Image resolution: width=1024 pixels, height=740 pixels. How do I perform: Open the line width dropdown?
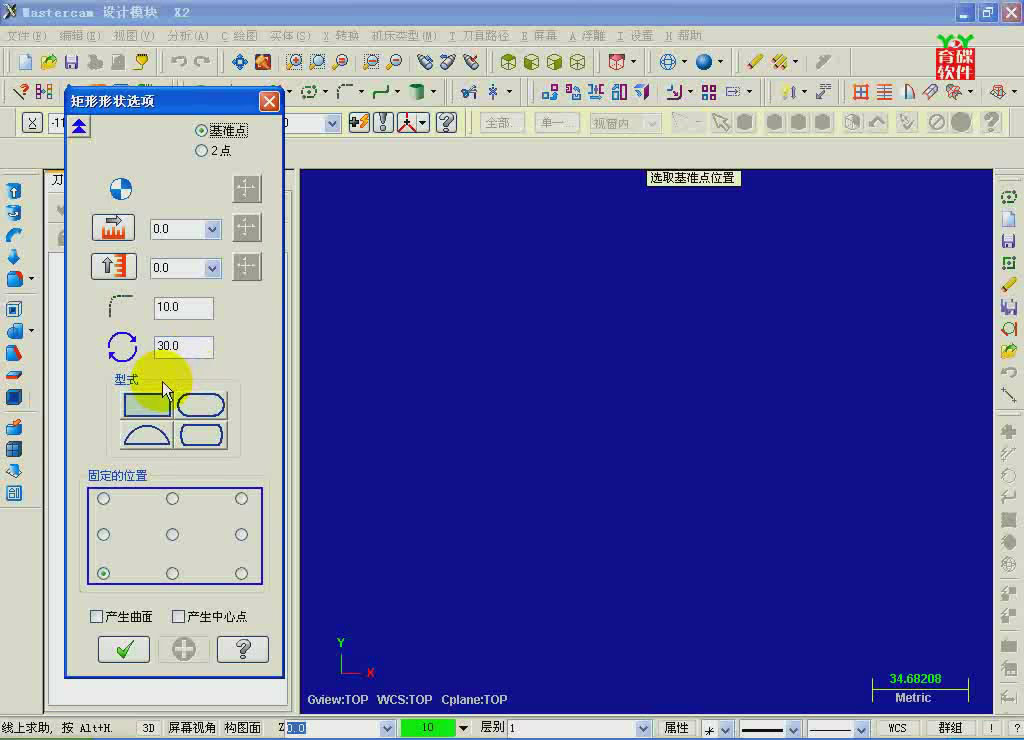pos(861,729)
